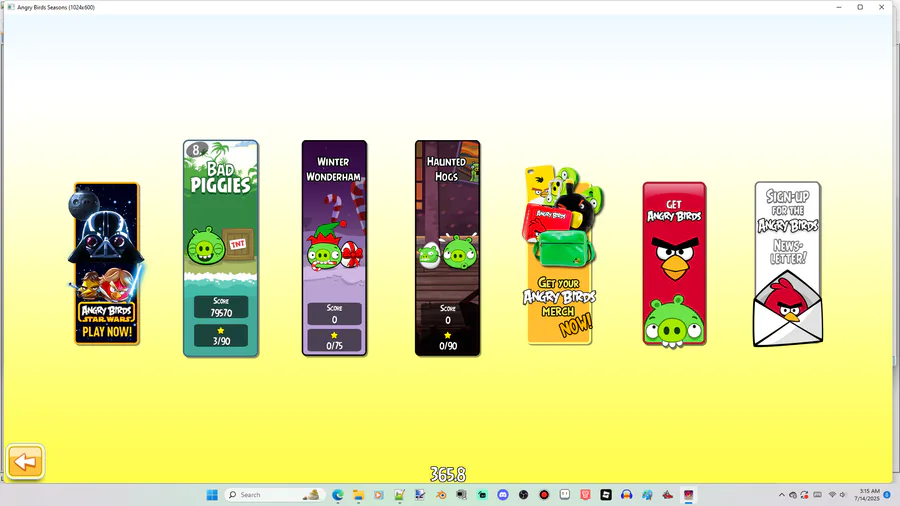Open the Angry Birds Star Wars Play Now banner
This screenshot has width=900, height=506.
tap(107, 264)
